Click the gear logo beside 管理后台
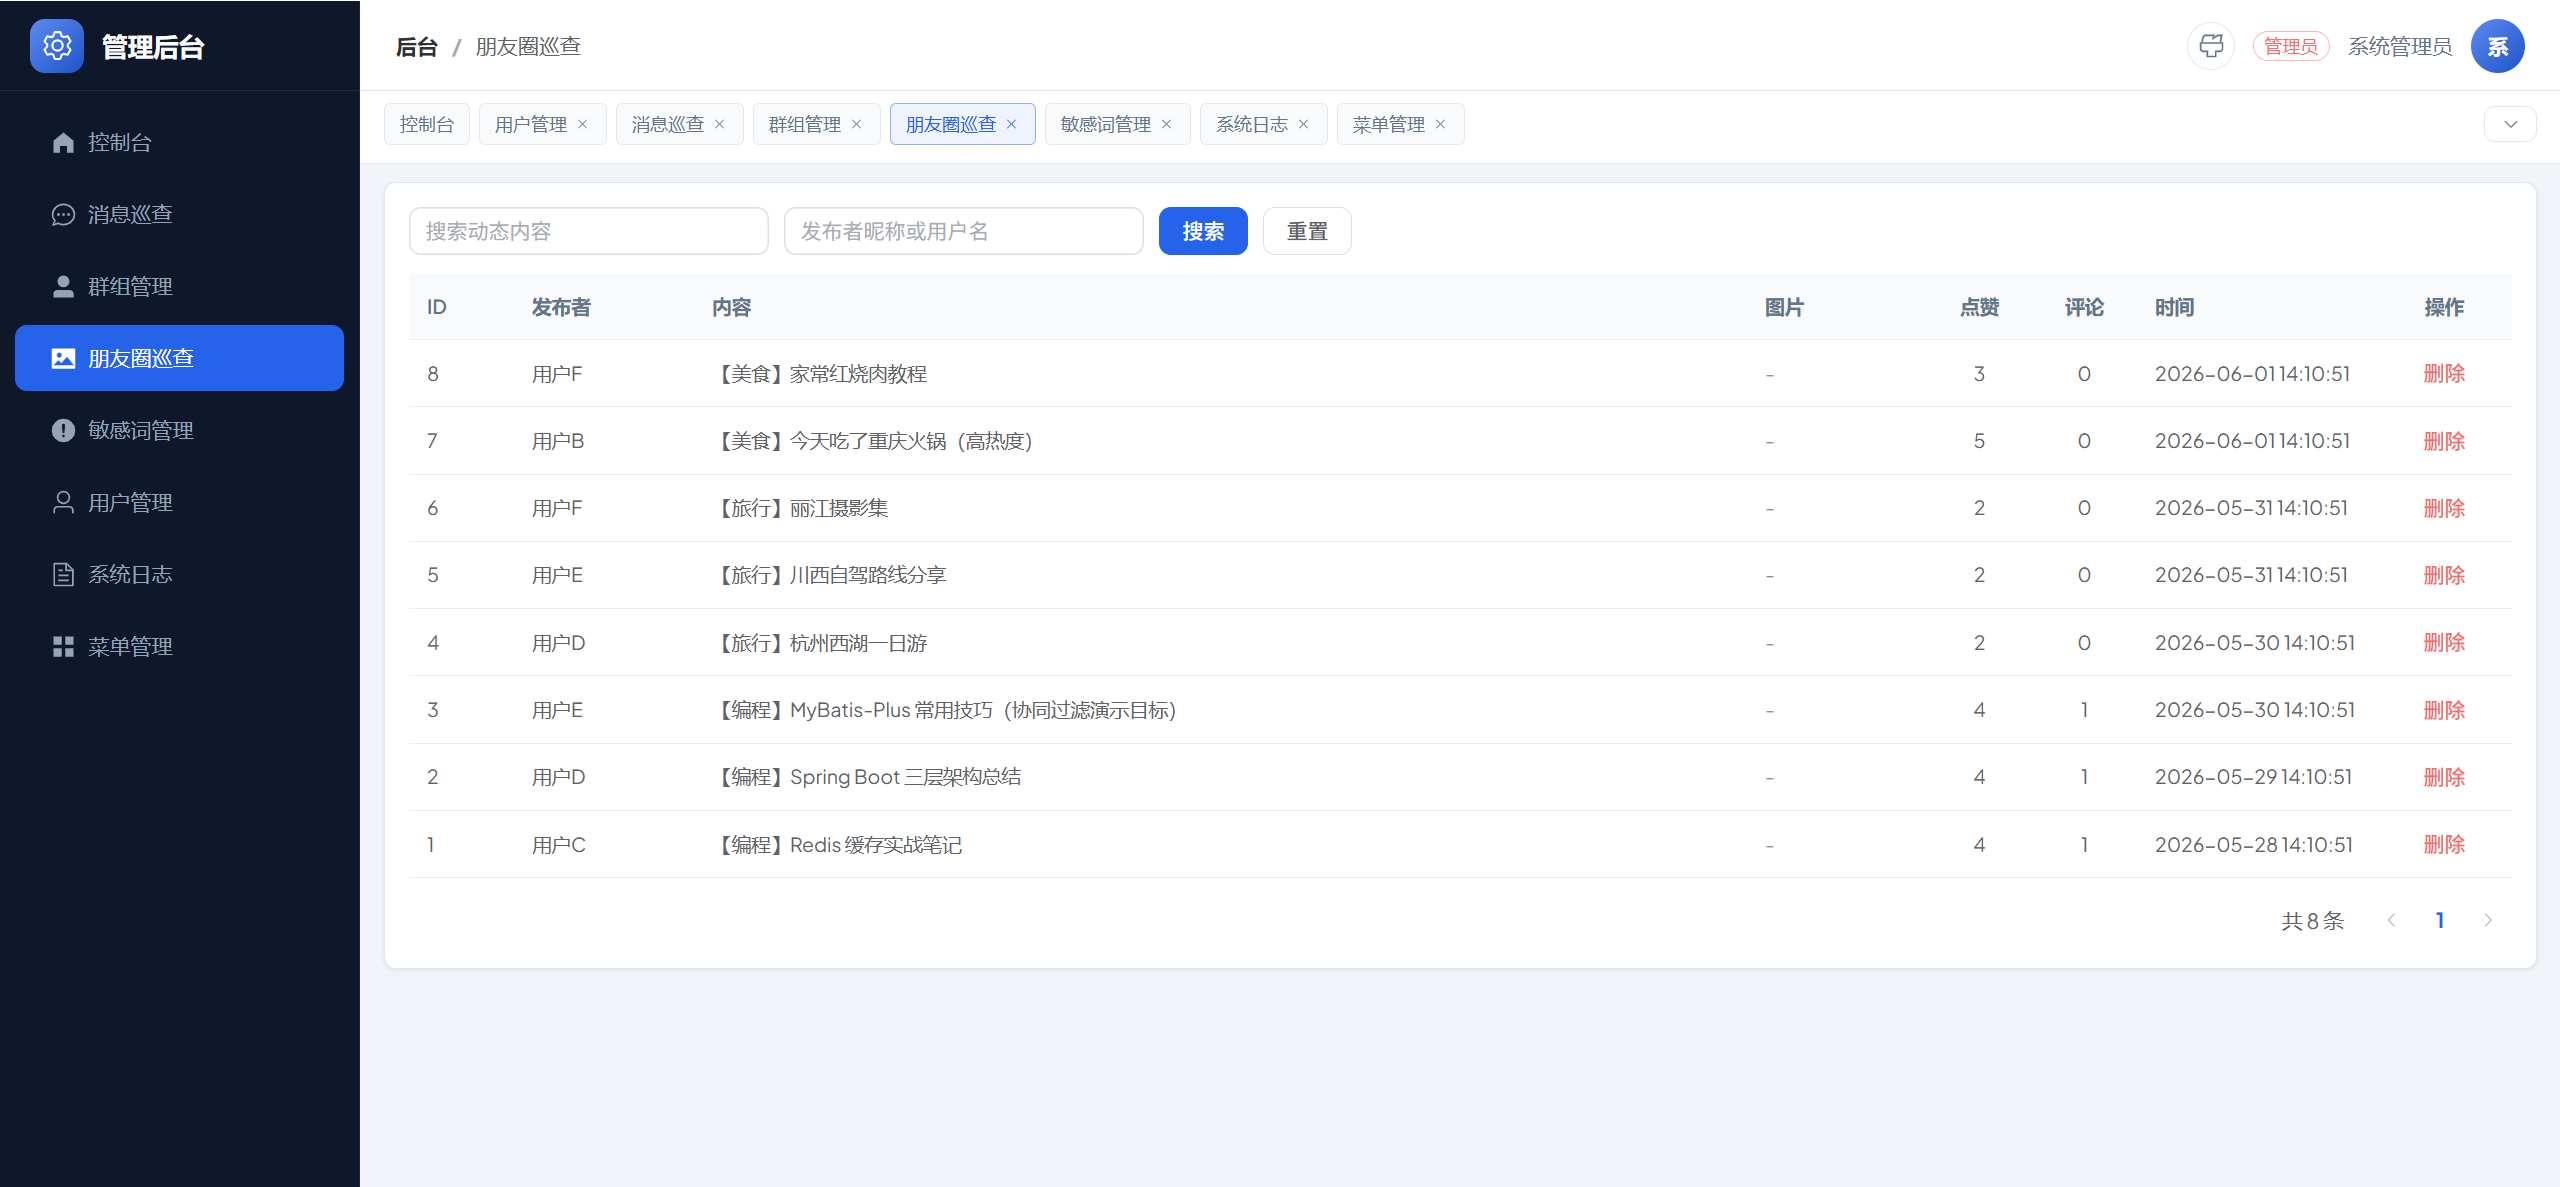 (x=57, y=46)
